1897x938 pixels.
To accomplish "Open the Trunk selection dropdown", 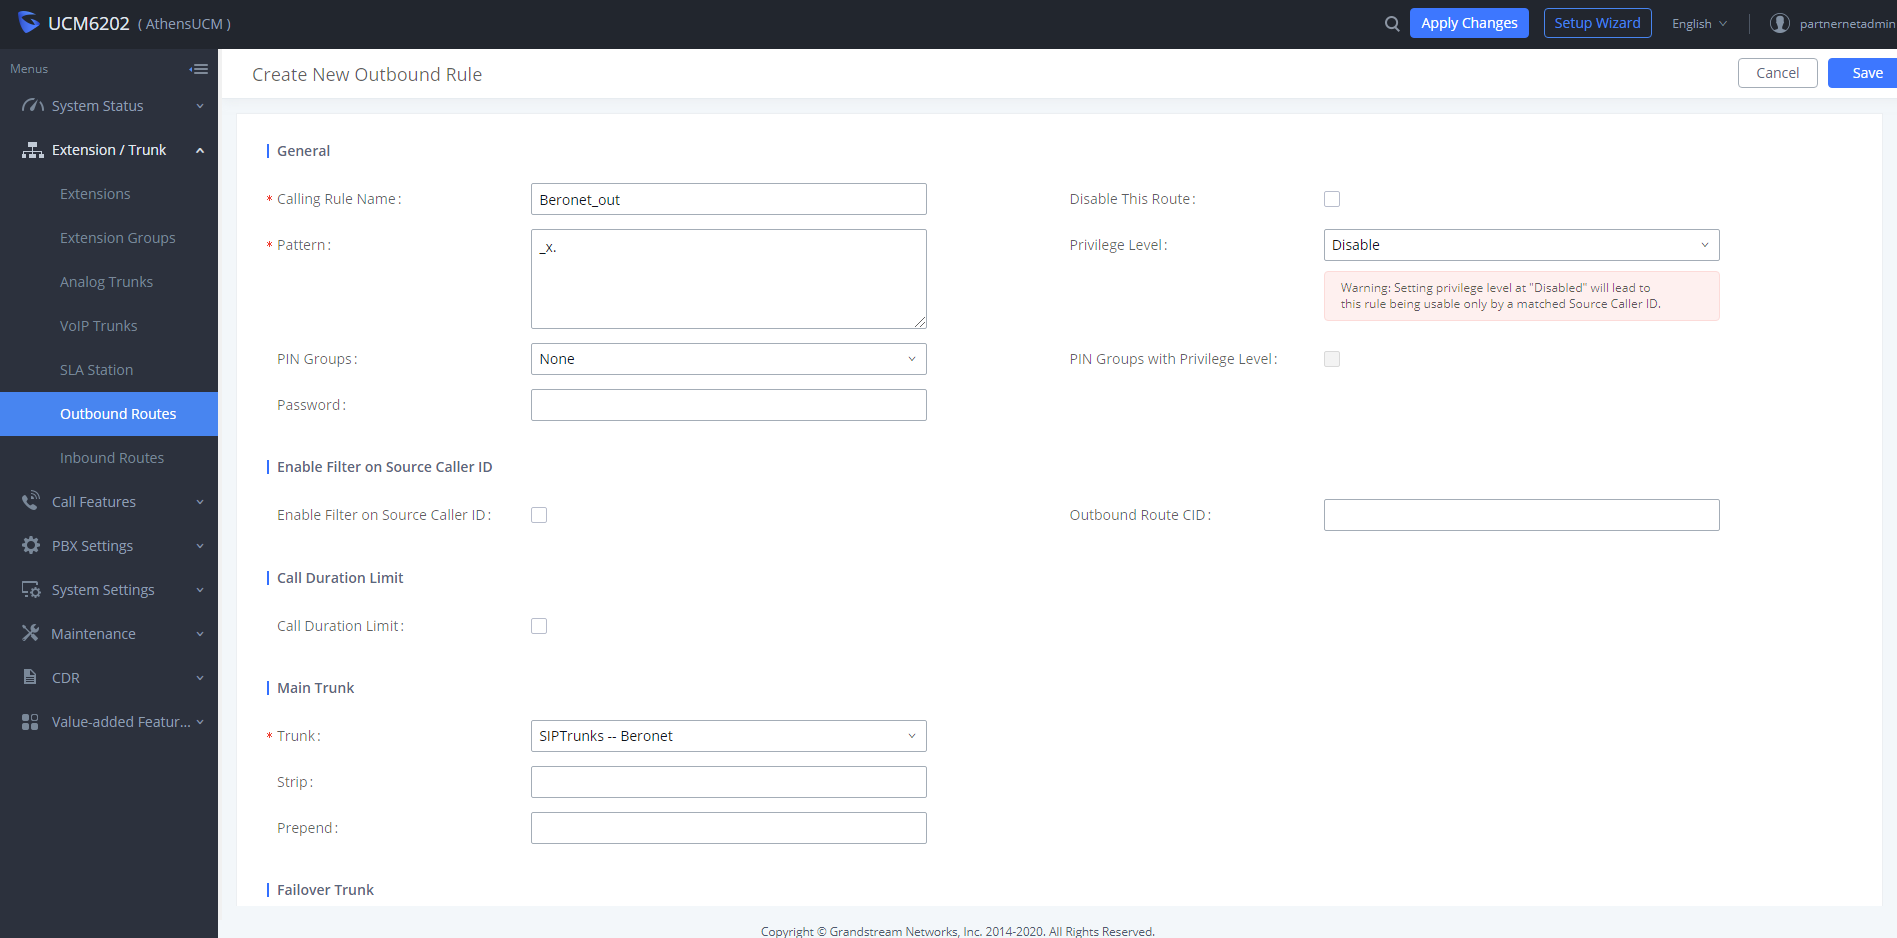I will point(727,736).
